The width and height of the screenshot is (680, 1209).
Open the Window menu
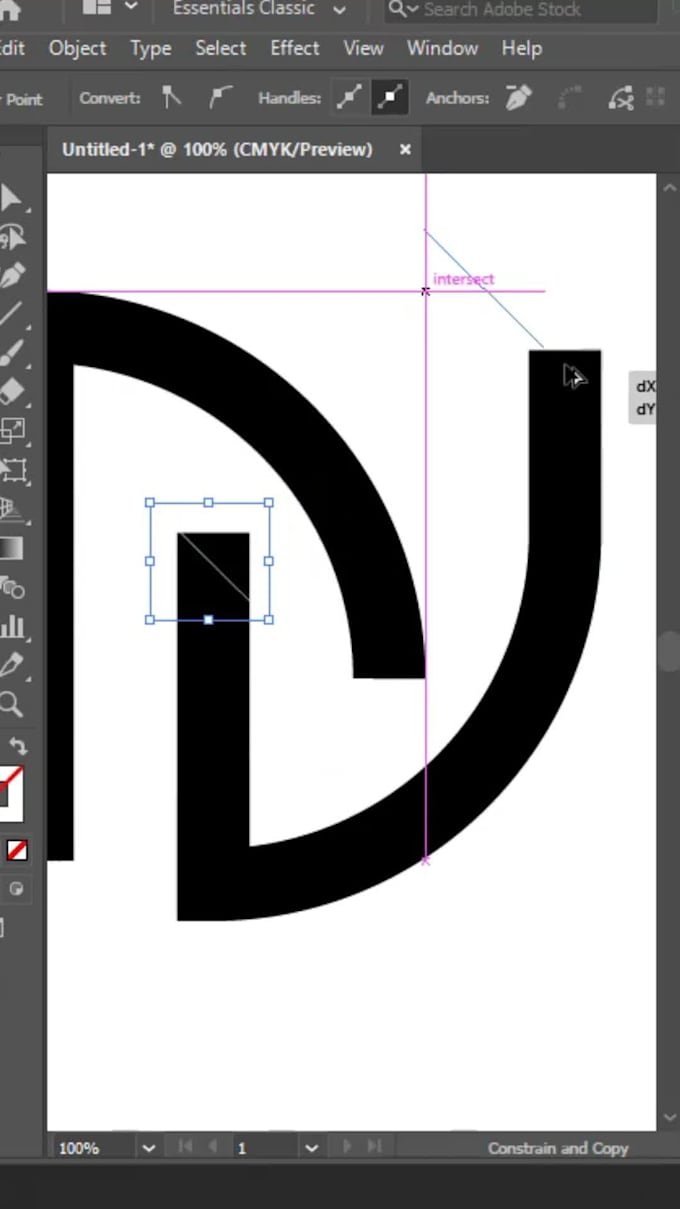click(442, 48)
